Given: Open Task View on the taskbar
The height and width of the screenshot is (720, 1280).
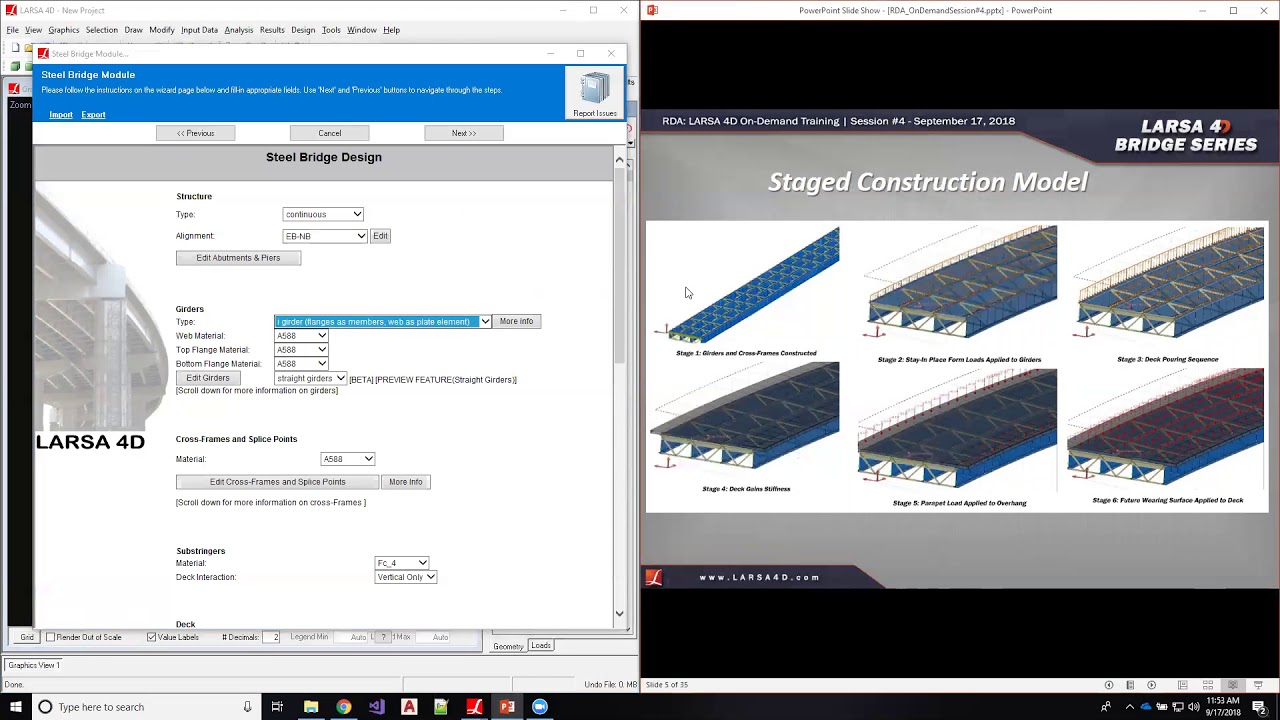Looking at the screenshot, I should (x=277, y=707).
